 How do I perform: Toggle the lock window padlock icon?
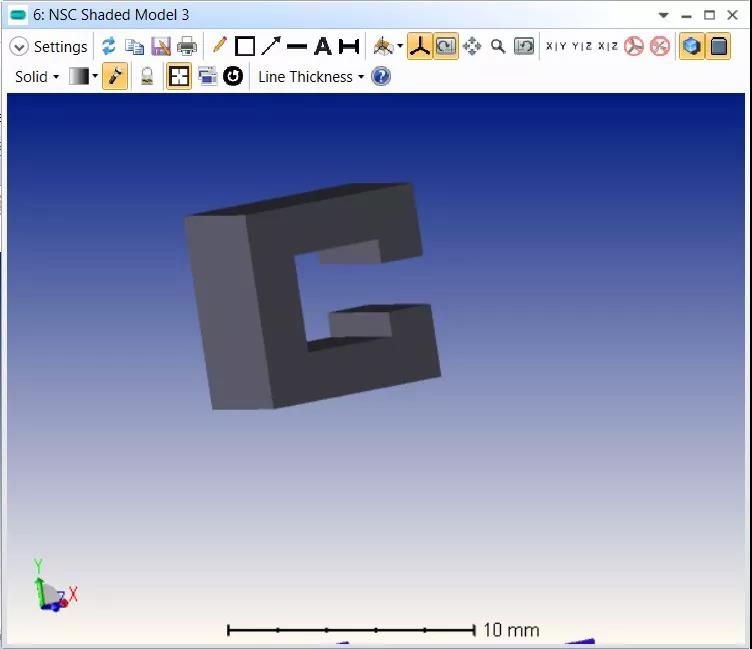[147, 76]
